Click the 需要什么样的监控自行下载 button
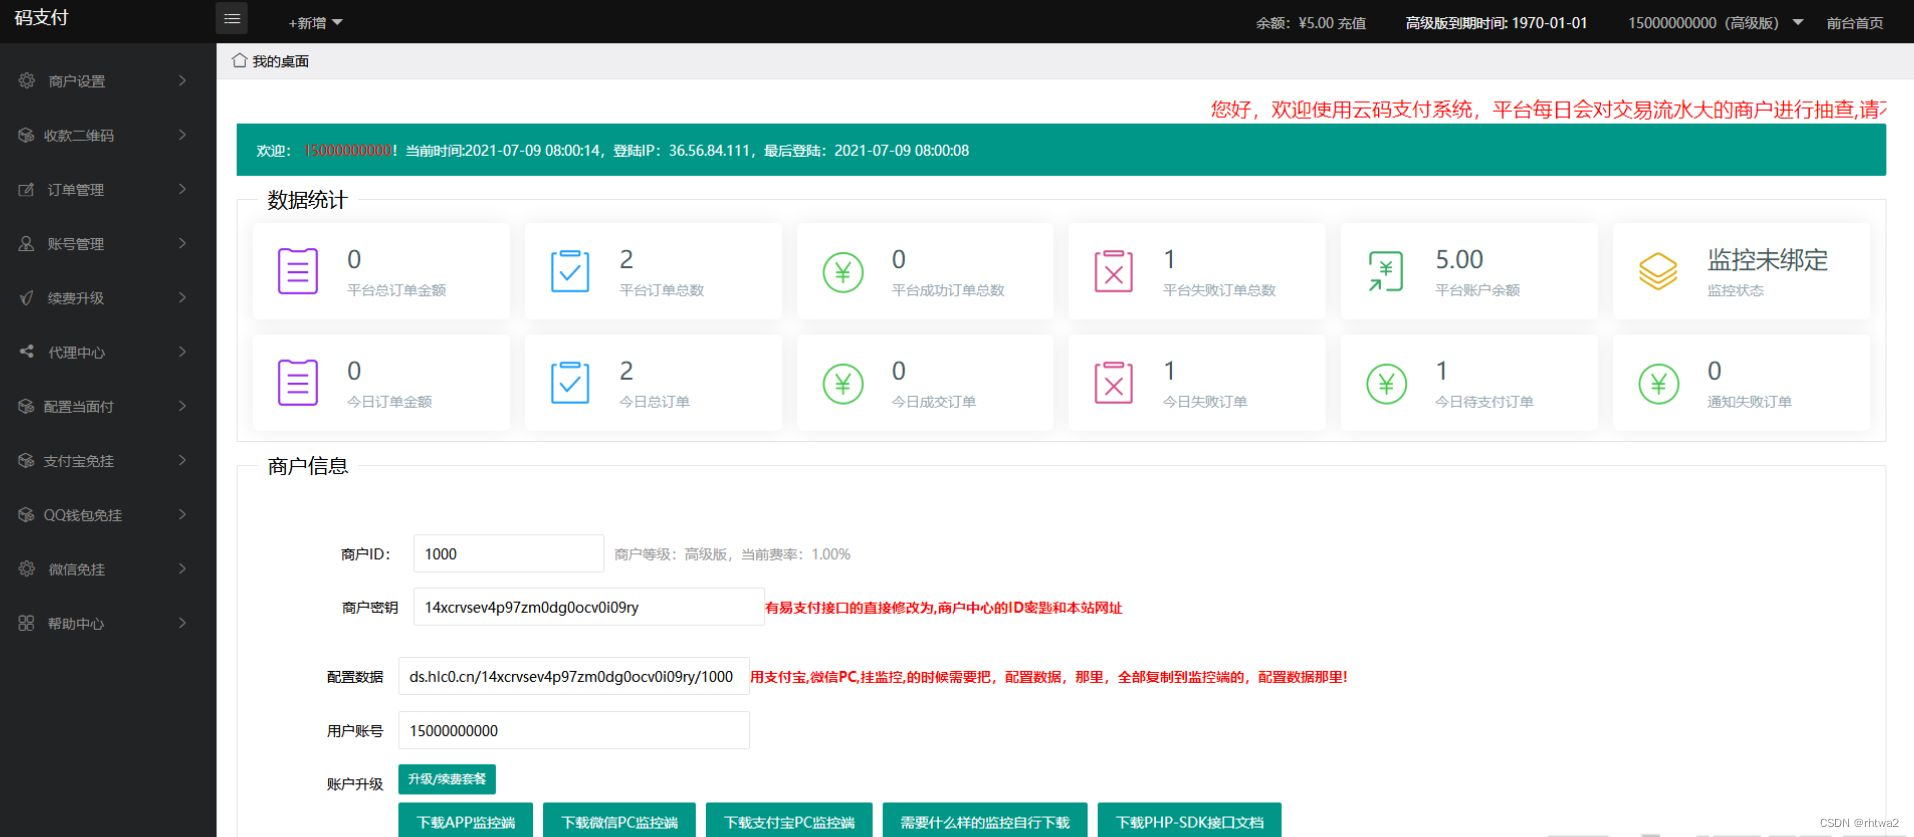1914x837 pixels. click(985, 822)
